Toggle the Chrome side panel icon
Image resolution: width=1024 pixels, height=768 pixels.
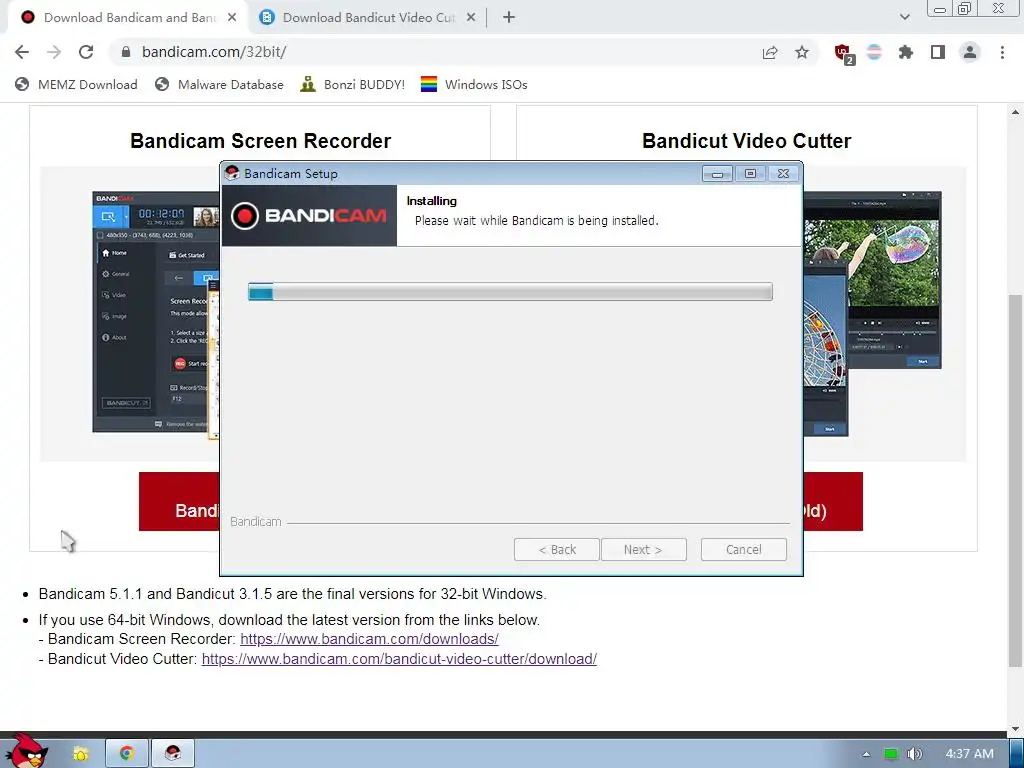tap(938, 52)
